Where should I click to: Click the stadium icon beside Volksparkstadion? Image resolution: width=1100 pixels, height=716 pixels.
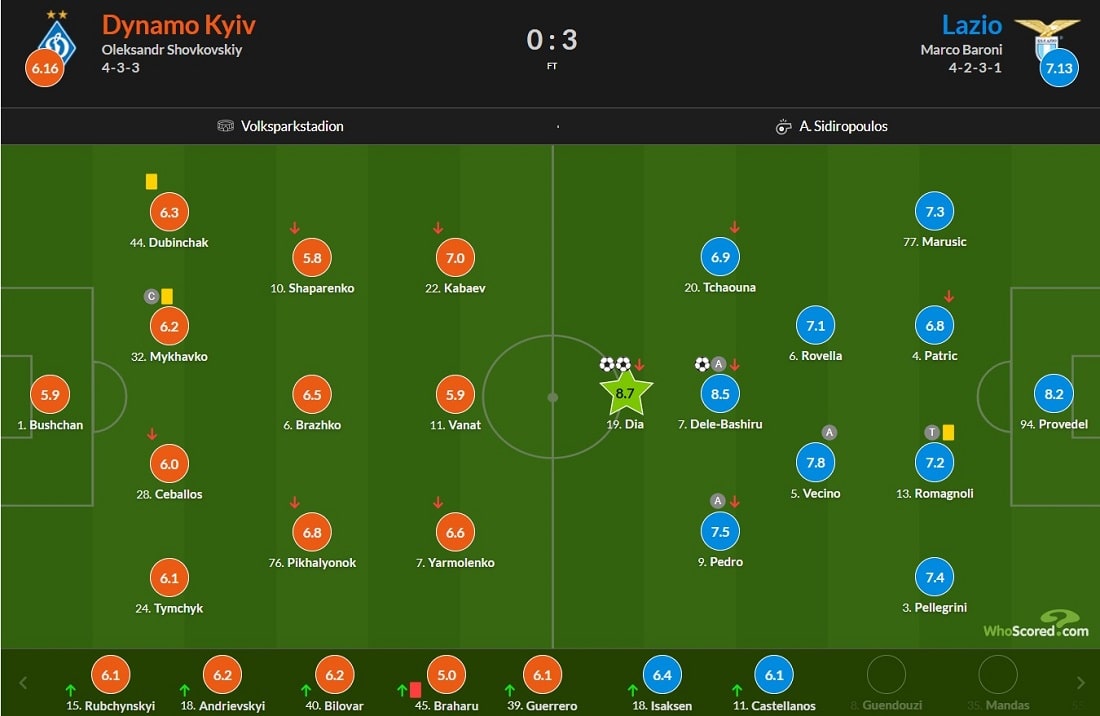point(225,126)
